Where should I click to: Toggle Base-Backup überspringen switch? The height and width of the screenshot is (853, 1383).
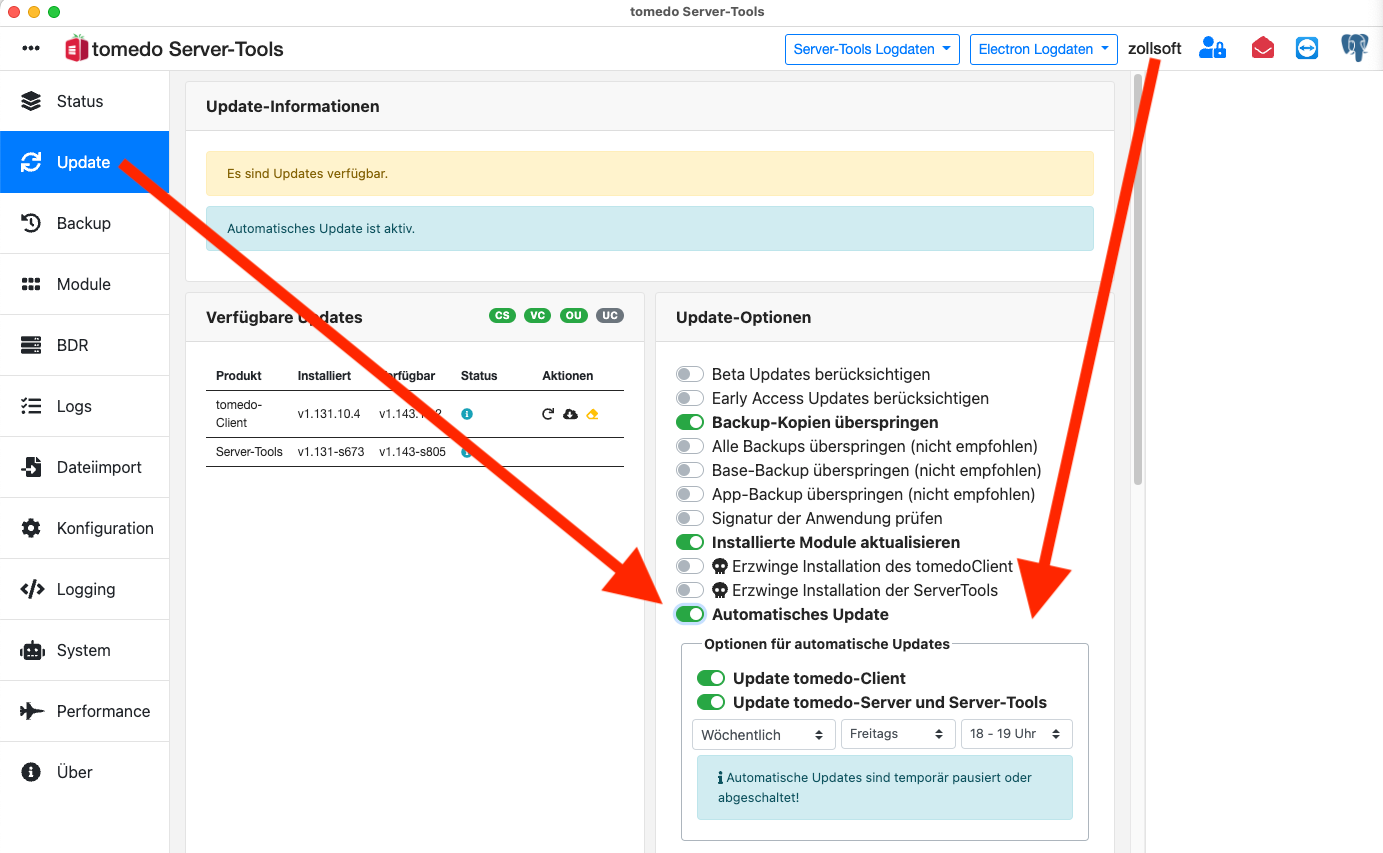pos(690,470)
